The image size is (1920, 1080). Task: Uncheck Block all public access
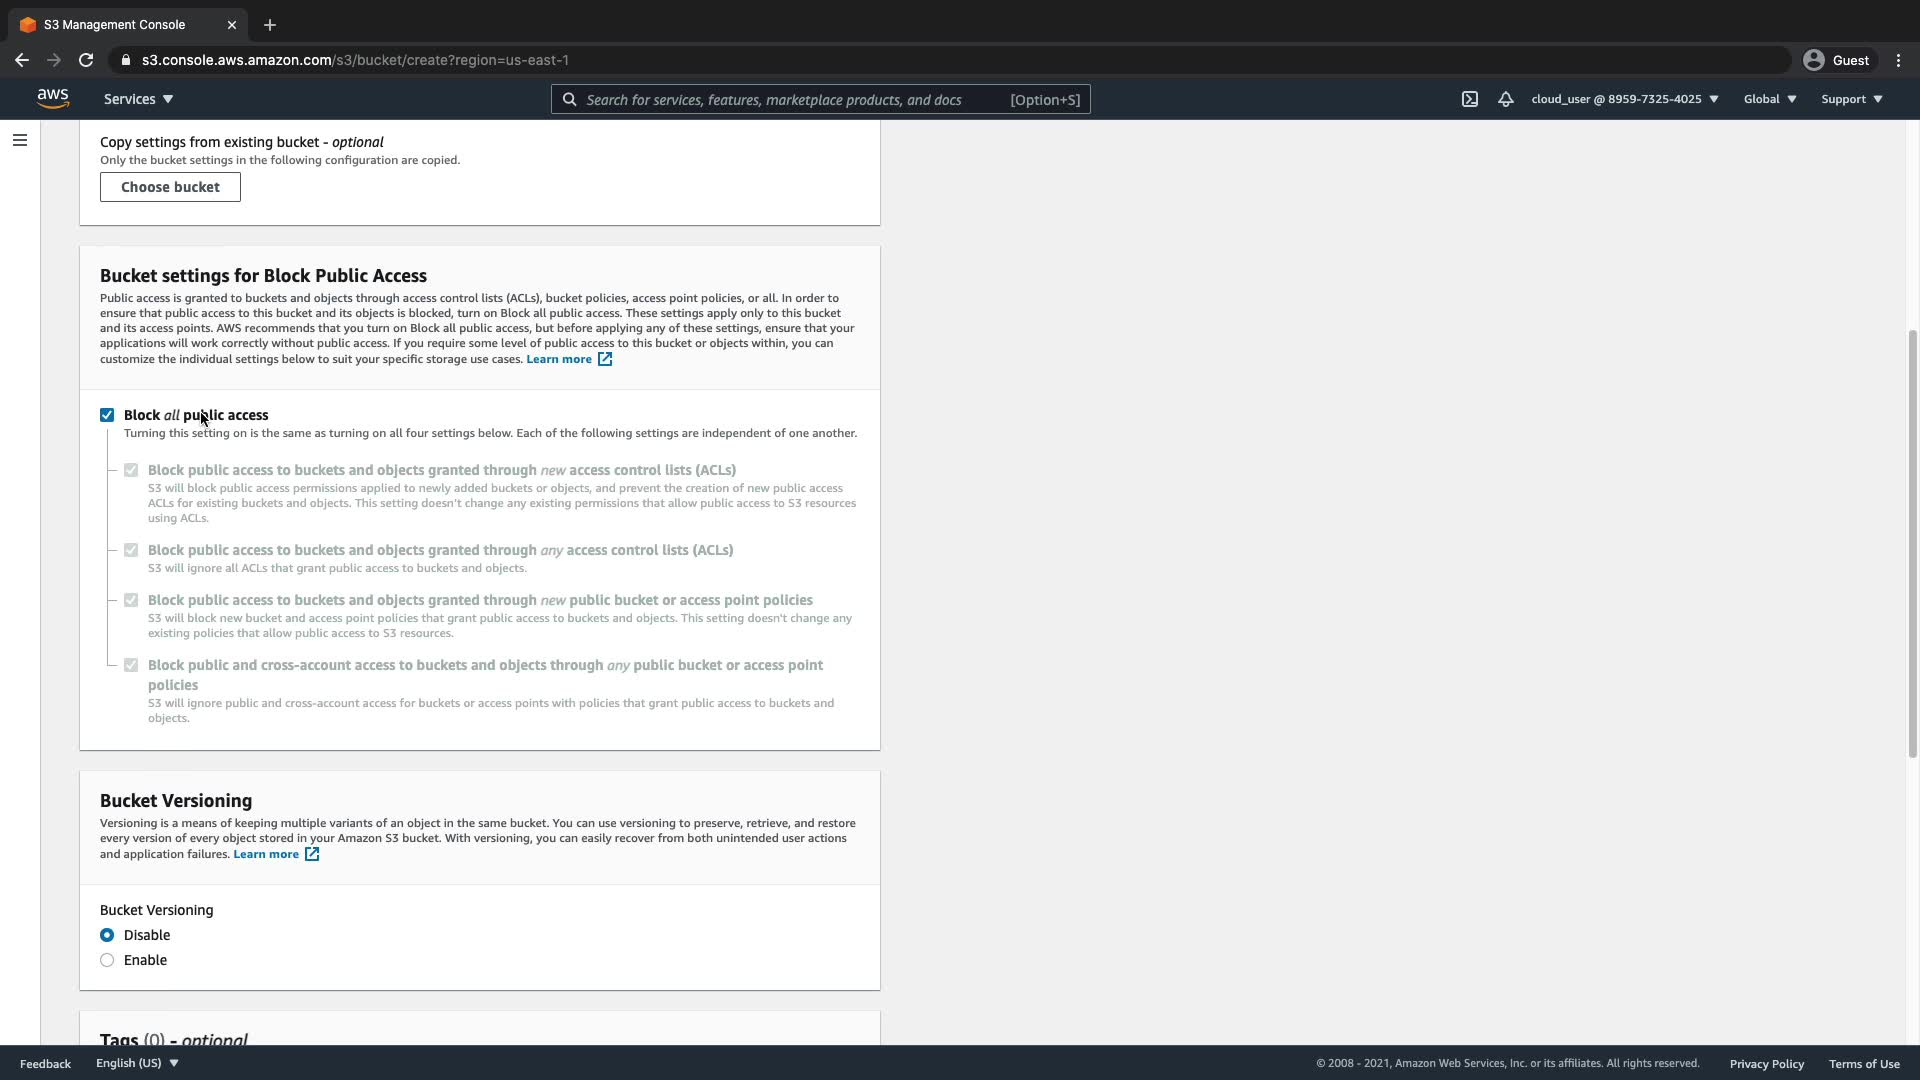coord(107,415)
